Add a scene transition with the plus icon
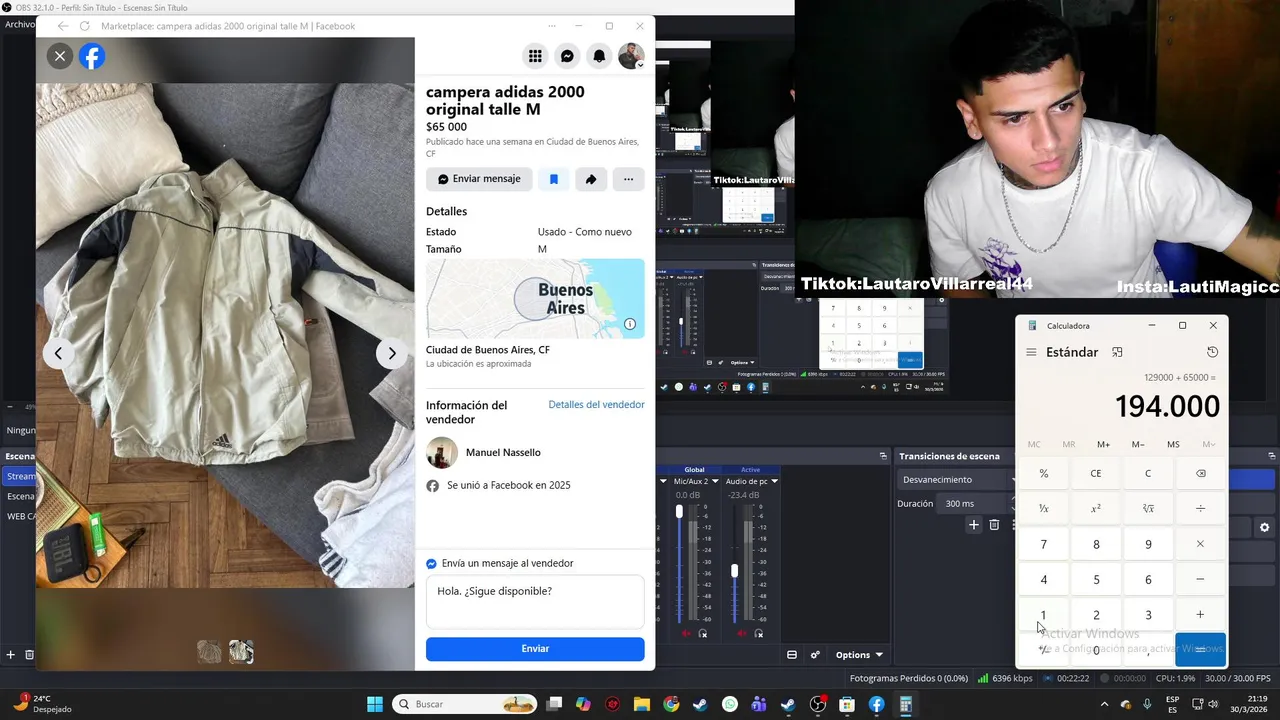Screen dimensions: 1280x720 point(974,525)
